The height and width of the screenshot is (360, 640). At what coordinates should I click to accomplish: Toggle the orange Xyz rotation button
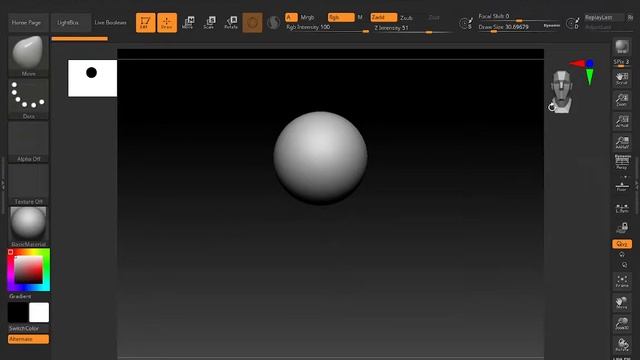(622, 244)
